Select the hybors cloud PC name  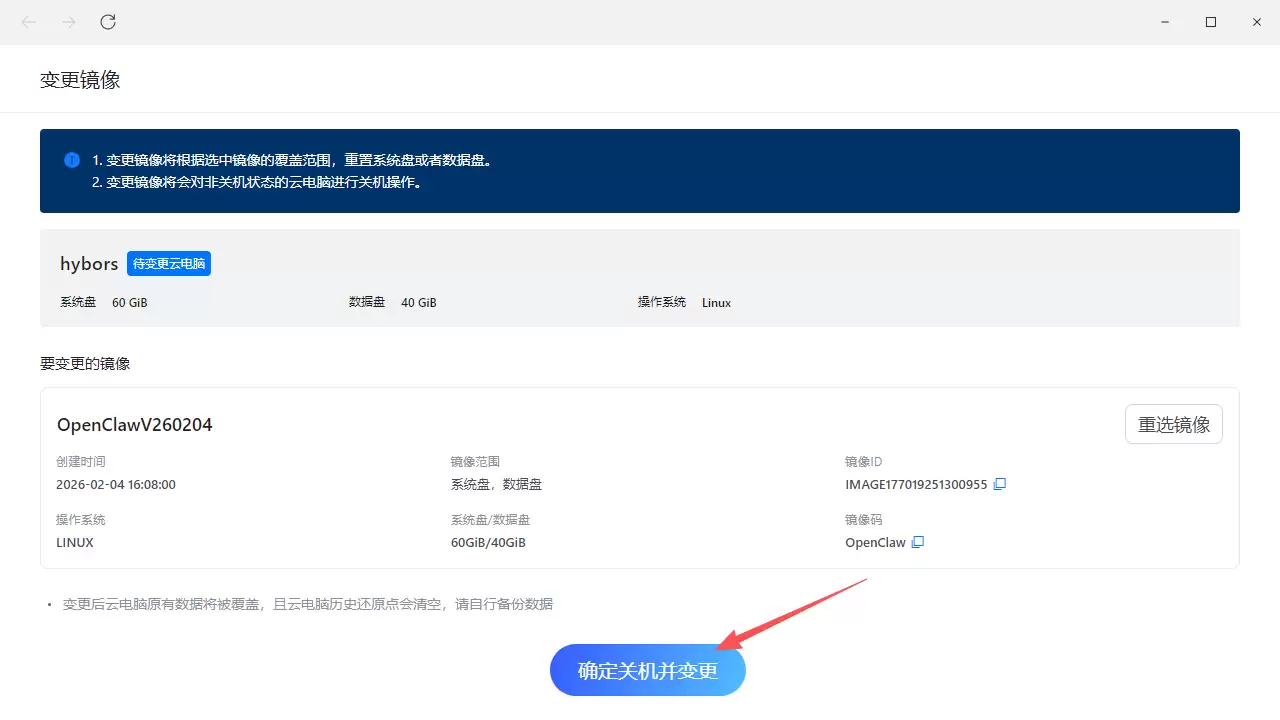88,263
